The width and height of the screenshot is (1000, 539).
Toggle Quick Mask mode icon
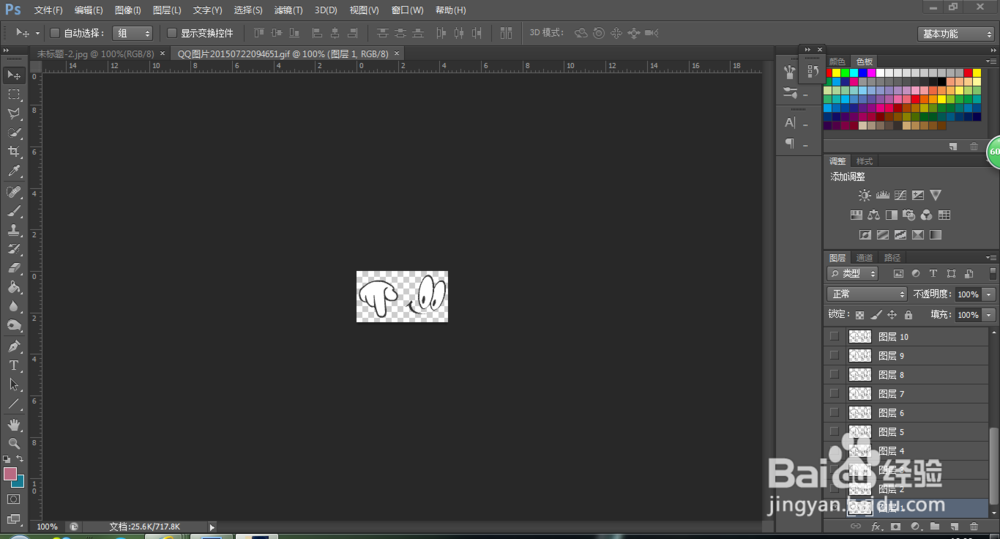(x=13, y=499)
